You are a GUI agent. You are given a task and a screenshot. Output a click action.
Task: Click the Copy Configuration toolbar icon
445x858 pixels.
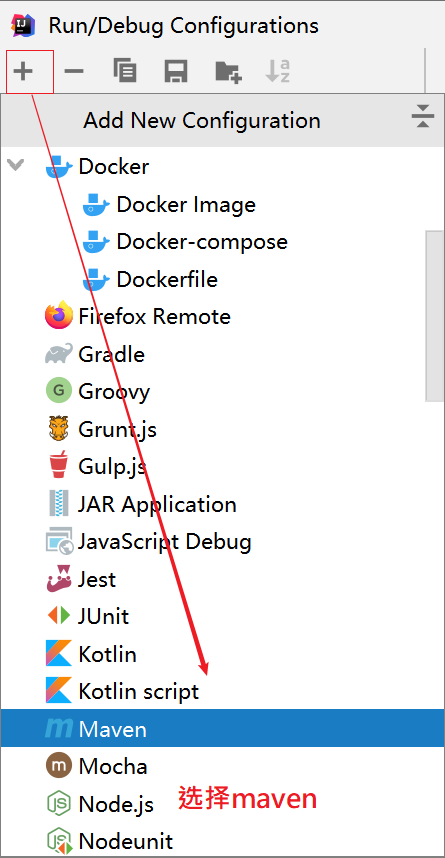point(125,71)
